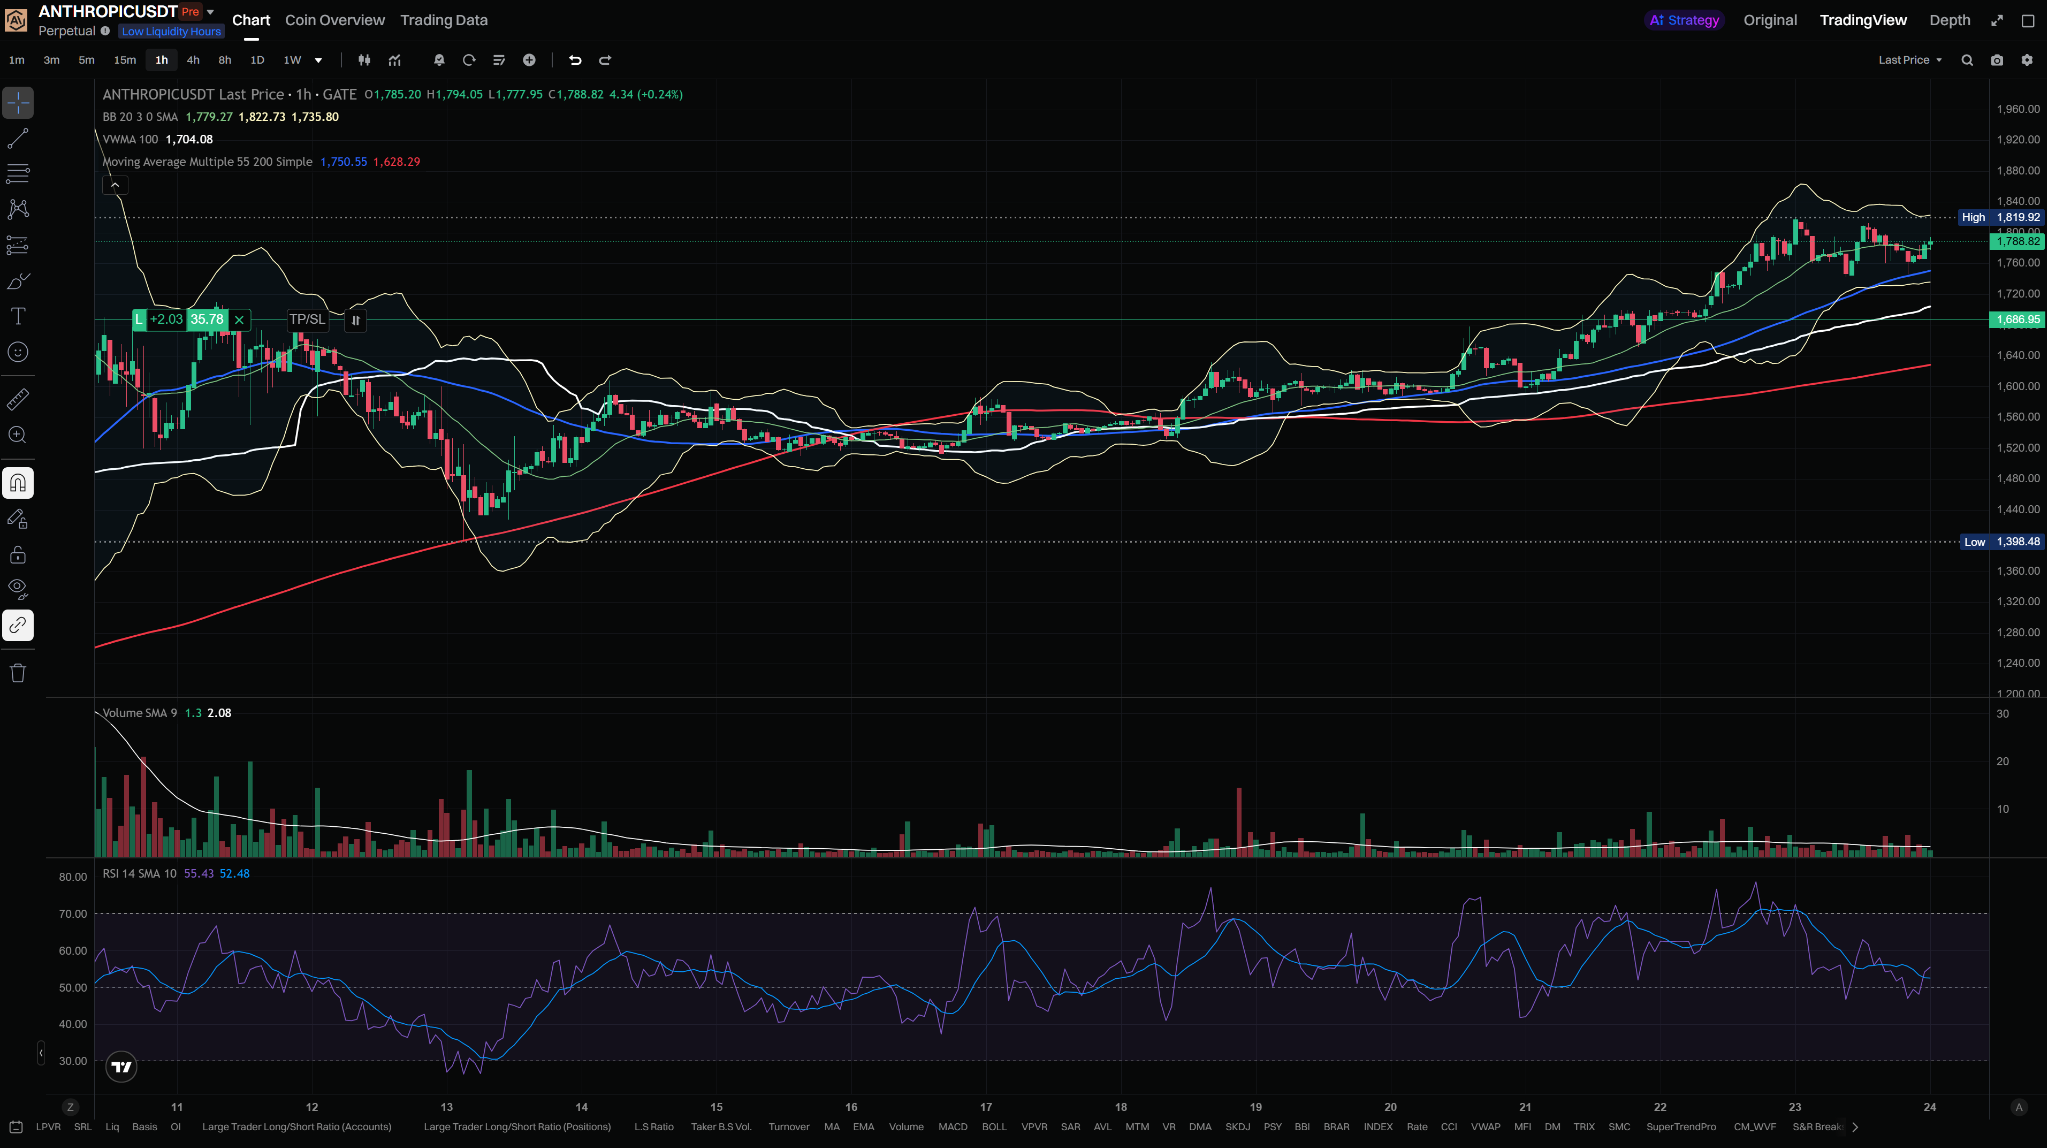This screenshot has width=2047, height=1148.
Task: Open the Trading Data tab
Action: click(x=444, y=20)
